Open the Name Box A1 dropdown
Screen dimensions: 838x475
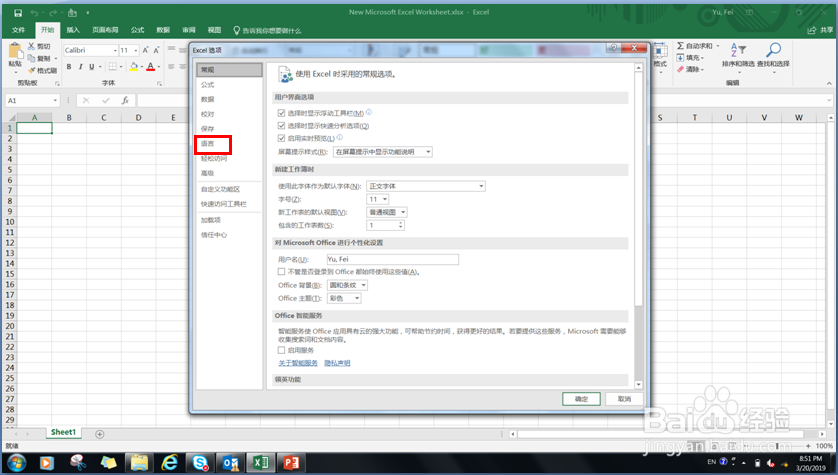55,100
